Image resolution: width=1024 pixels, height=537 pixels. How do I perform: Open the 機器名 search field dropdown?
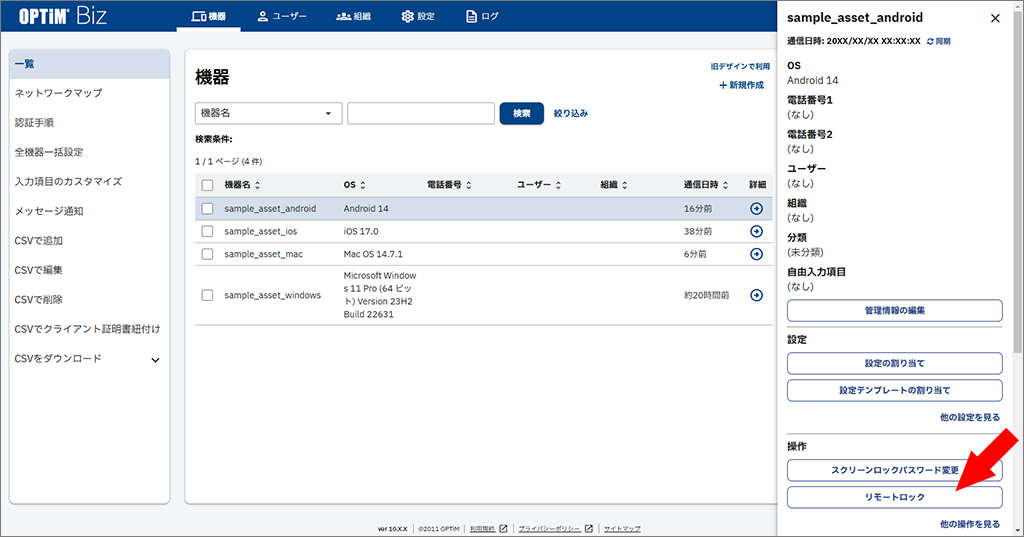pyautogui.click(x=268, y=113)
